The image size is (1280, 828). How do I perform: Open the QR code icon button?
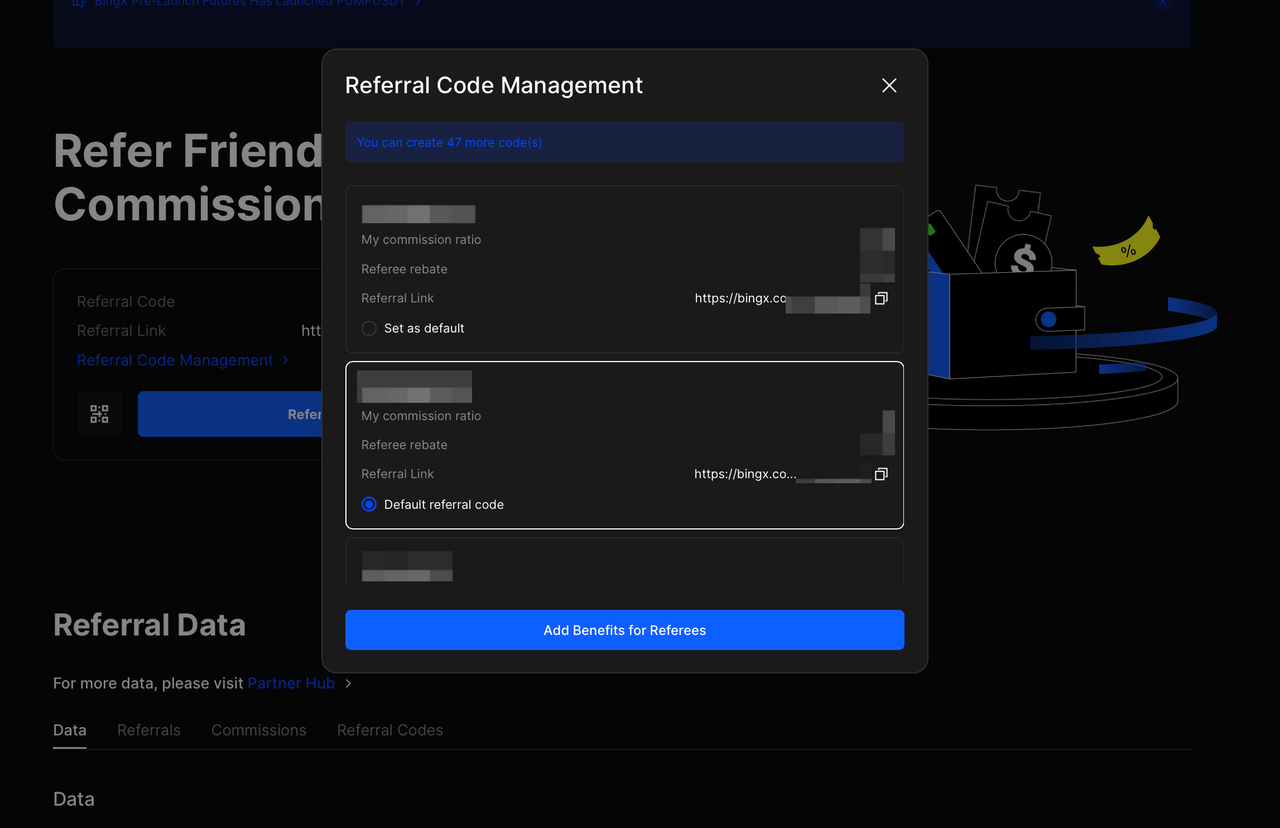pyautogui.click(x=100, y=414)
